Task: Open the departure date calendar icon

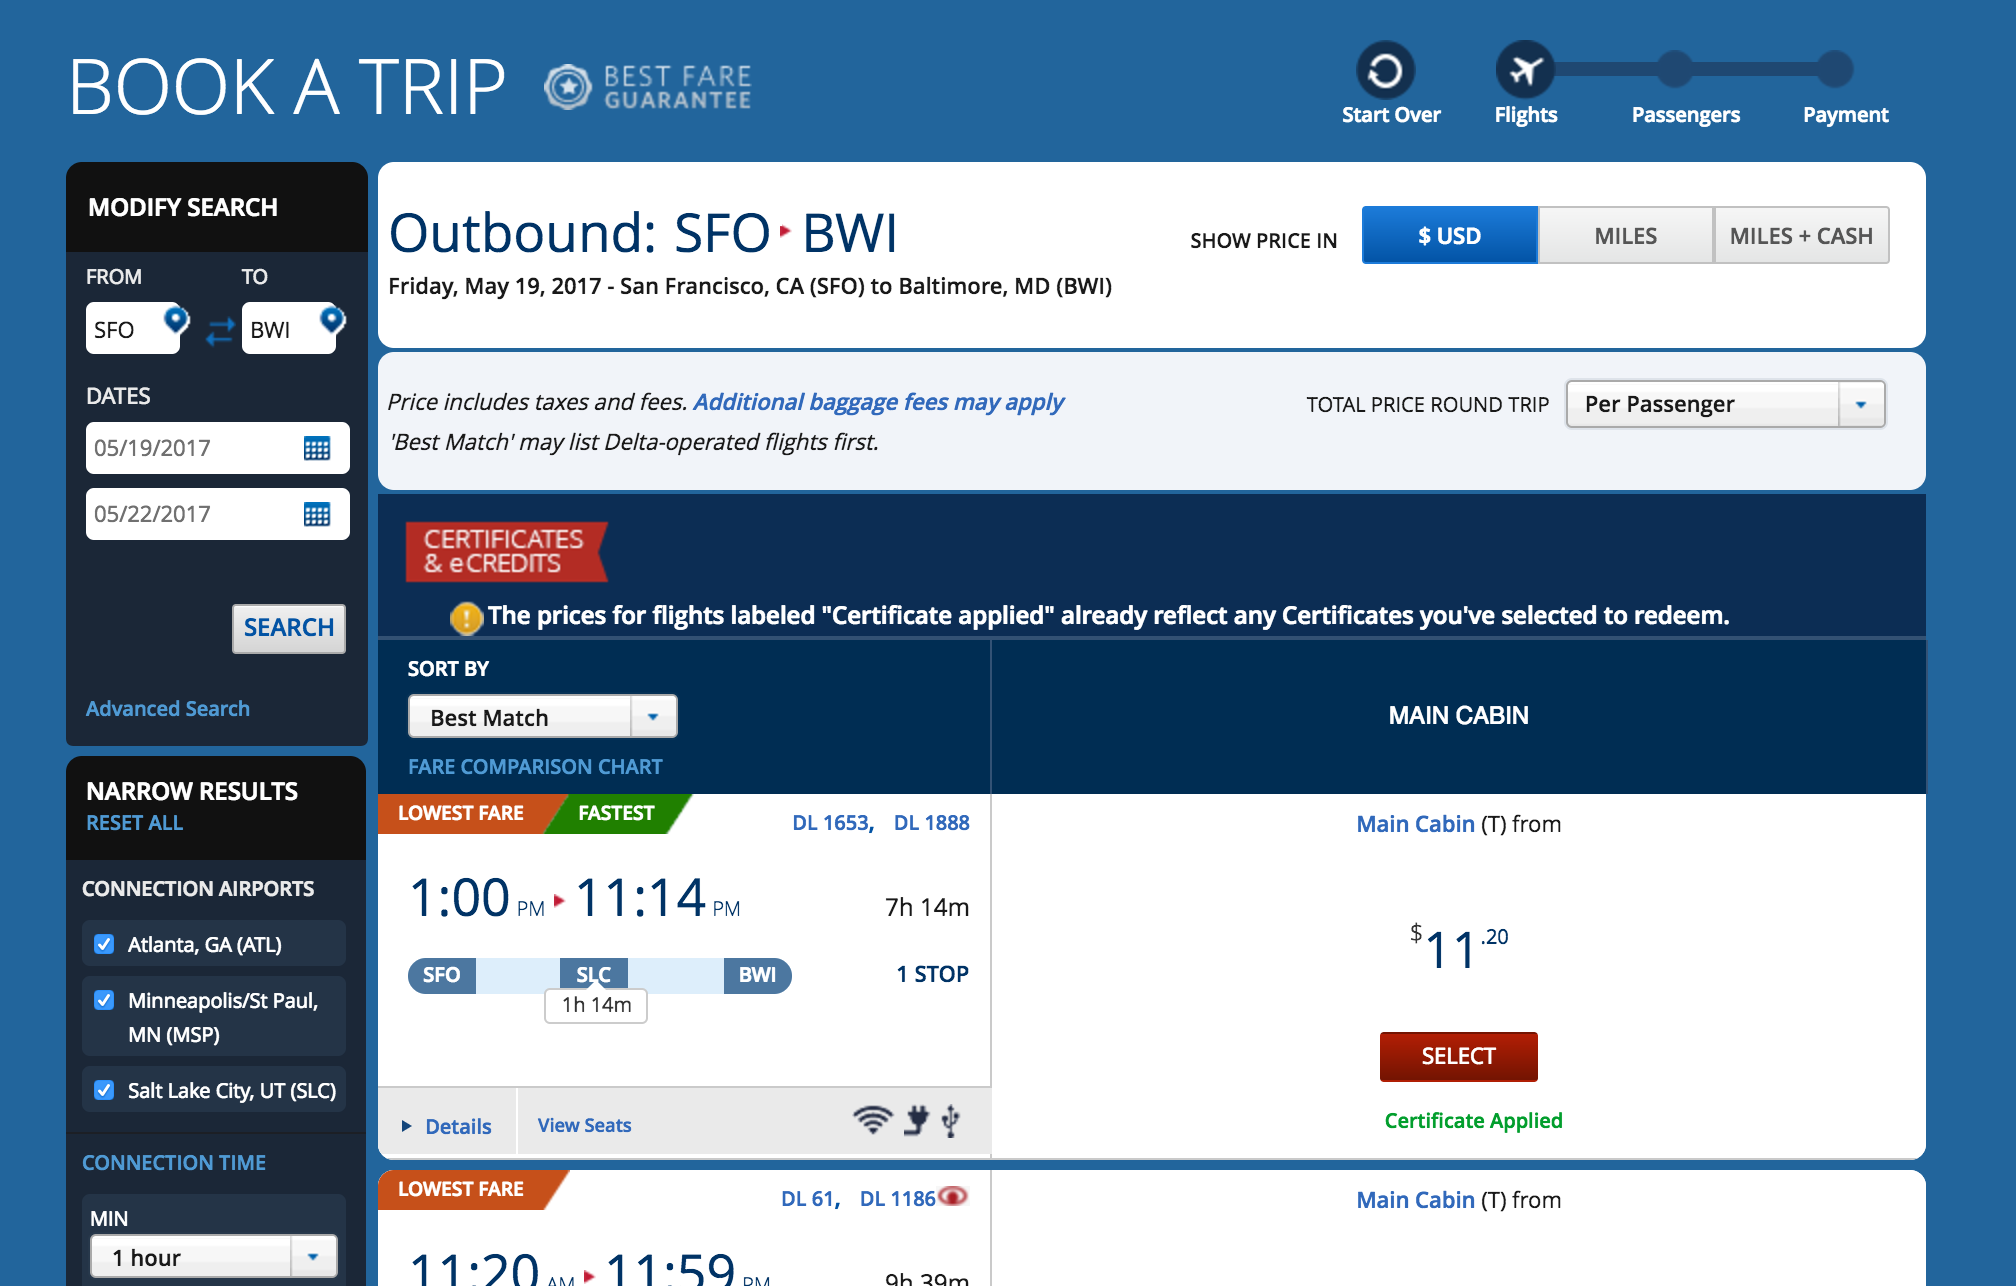Action: 317,448
